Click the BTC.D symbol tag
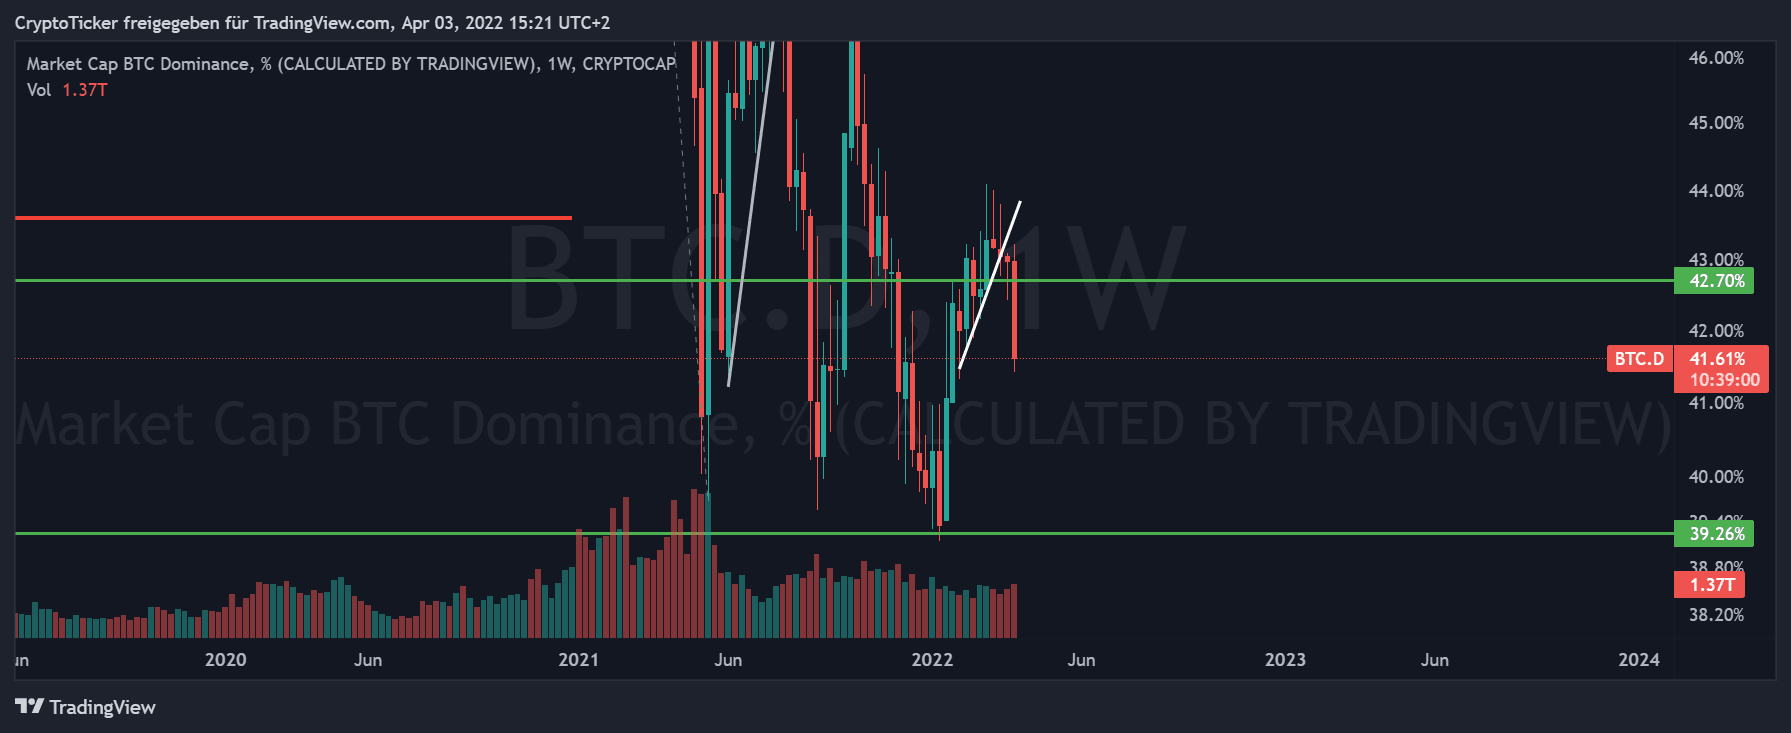The height and width of the screenshot is (733, 1791). (1639, 359)
